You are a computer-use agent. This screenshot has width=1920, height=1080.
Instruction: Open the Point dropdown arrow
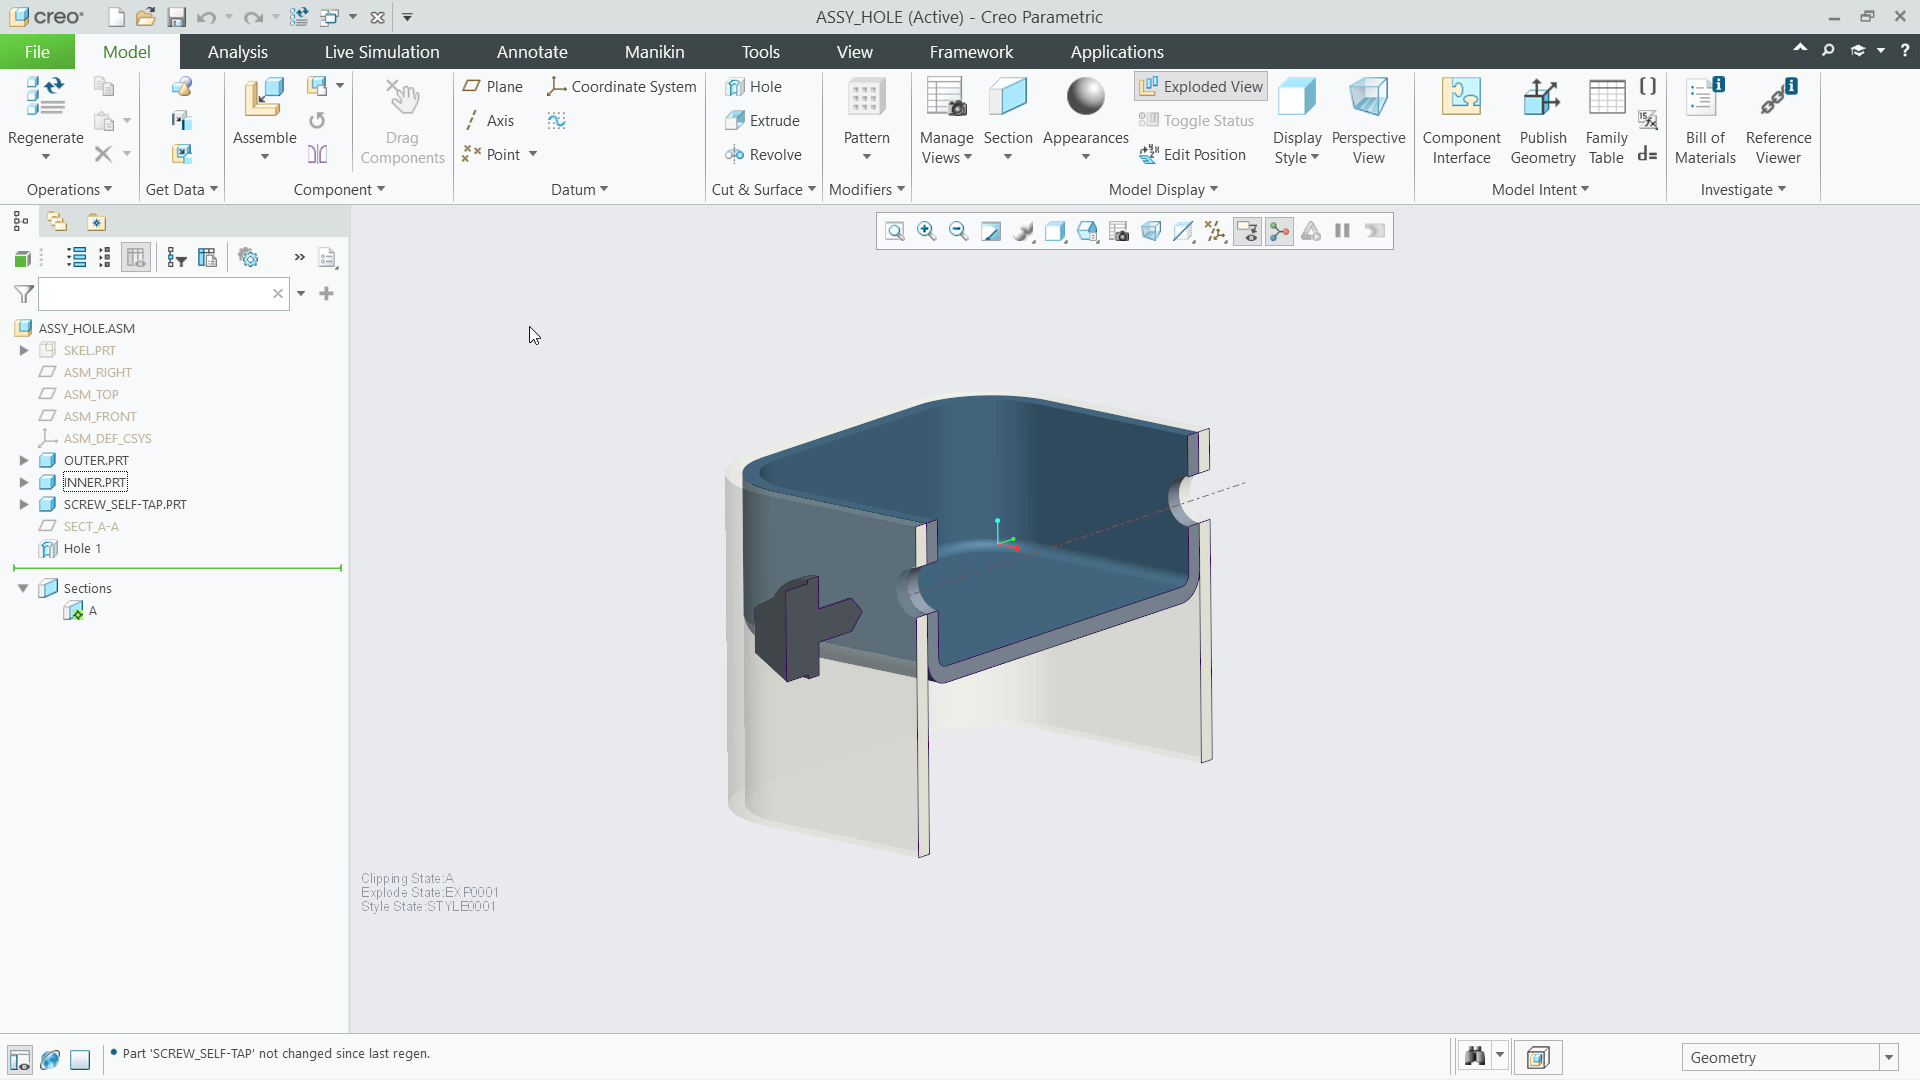point(533,154)
